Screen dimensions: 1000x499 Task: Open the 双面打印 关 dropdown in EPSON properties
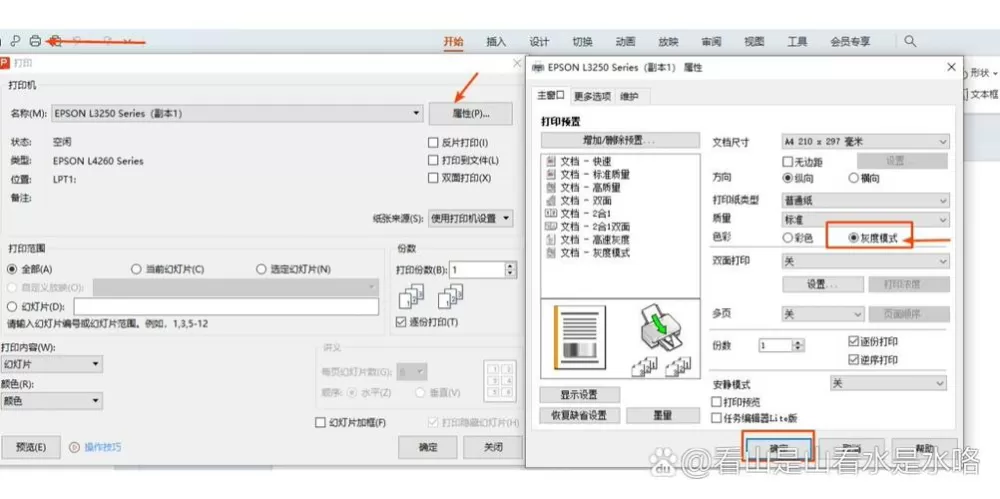point(865,261)
